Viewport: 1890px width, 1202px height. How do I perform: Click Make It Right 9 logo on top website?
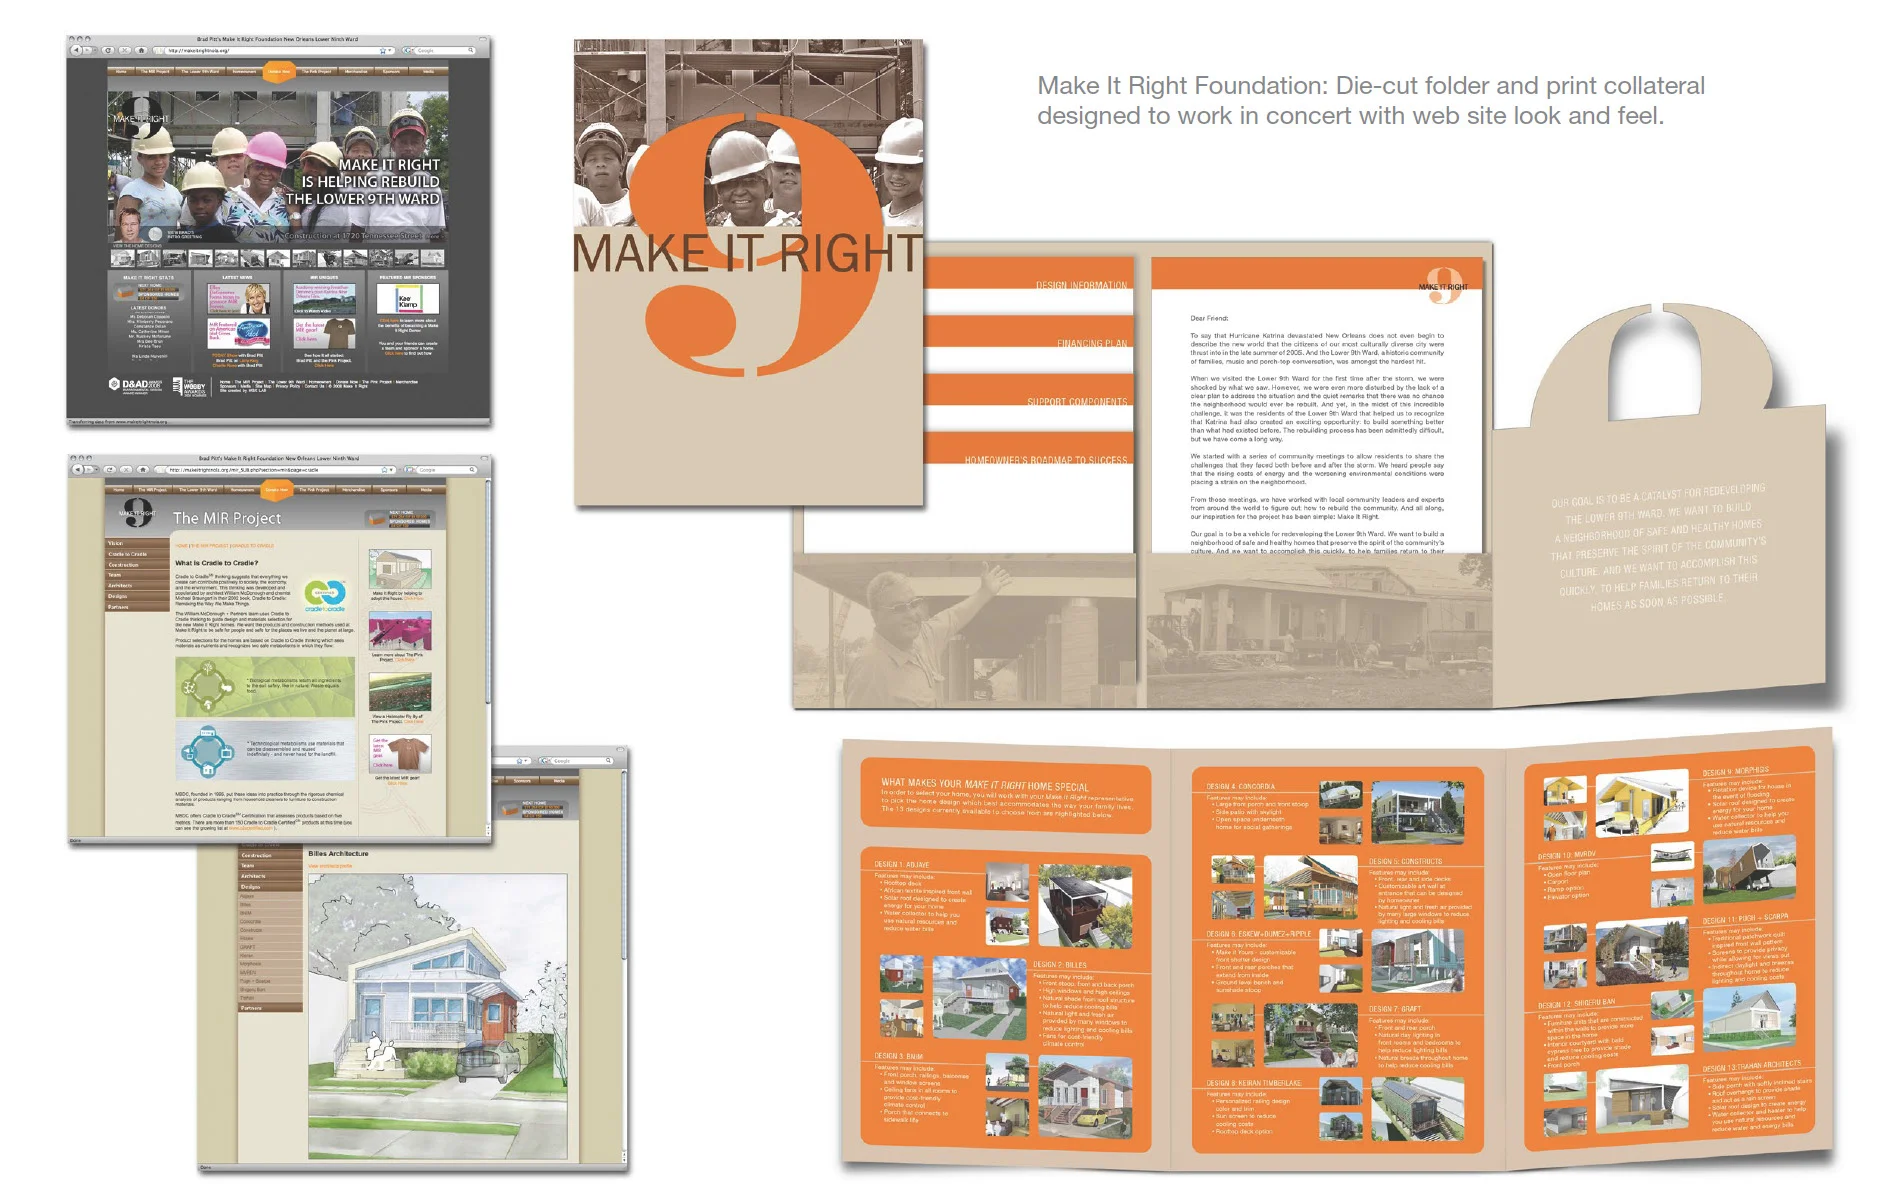tap(140, 120)
